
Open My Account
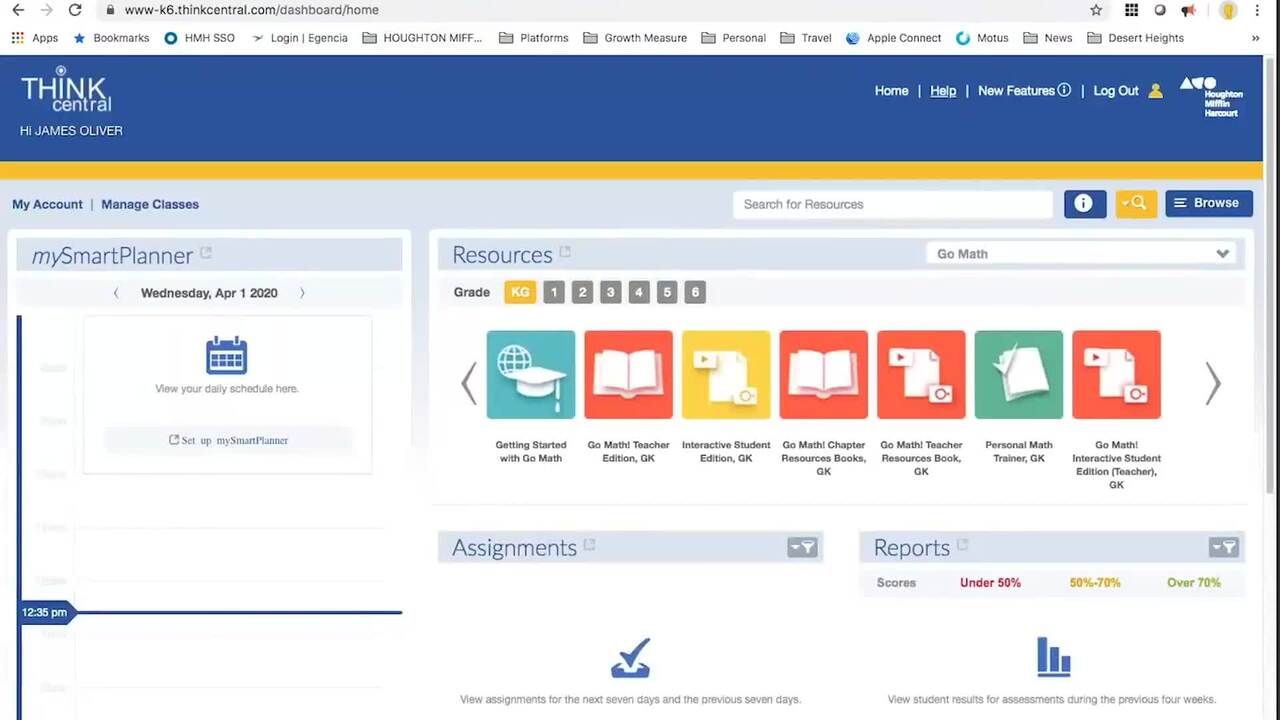click(x=47, y=204)
